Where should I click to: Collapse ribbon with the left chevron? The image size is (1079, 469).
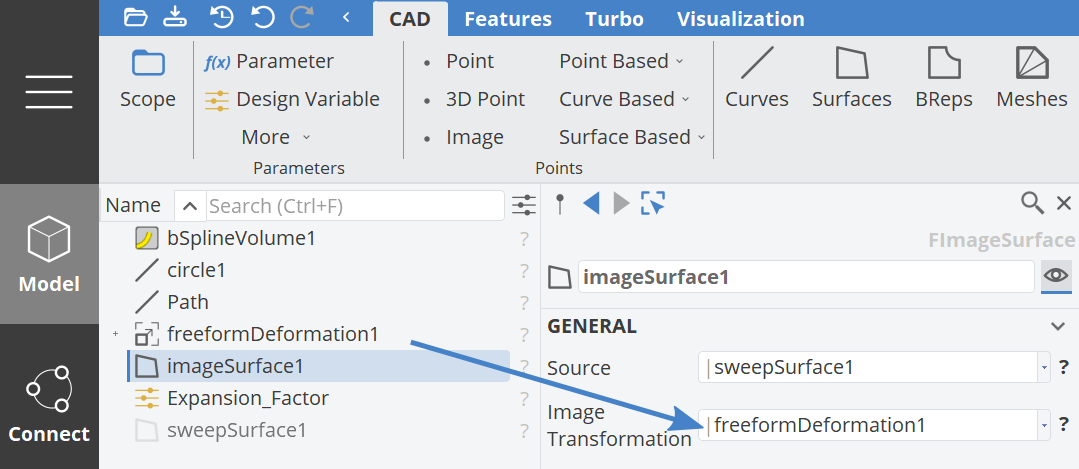tap(346, 17)
